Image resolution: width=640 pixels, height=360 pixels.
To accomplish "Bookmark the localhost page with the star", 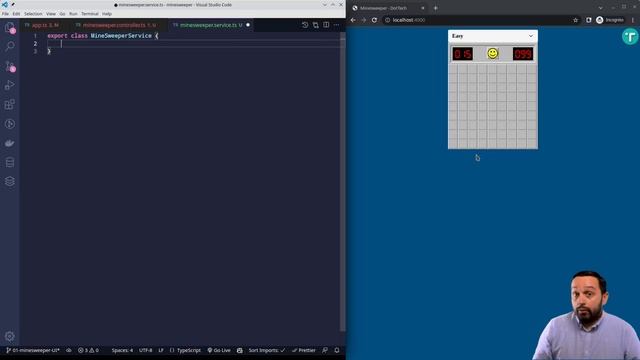I will coord(576,20).
